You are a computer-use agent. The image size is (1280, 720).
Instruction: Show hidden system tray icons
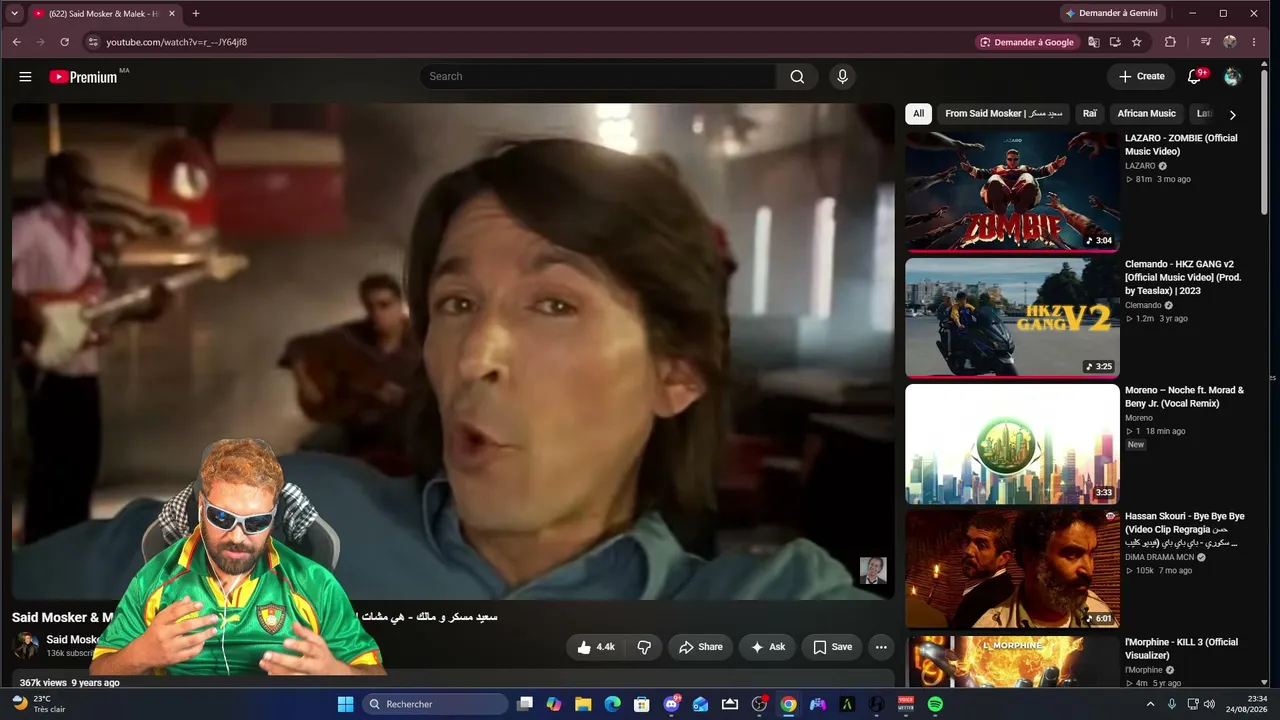tap(1150, 704)
